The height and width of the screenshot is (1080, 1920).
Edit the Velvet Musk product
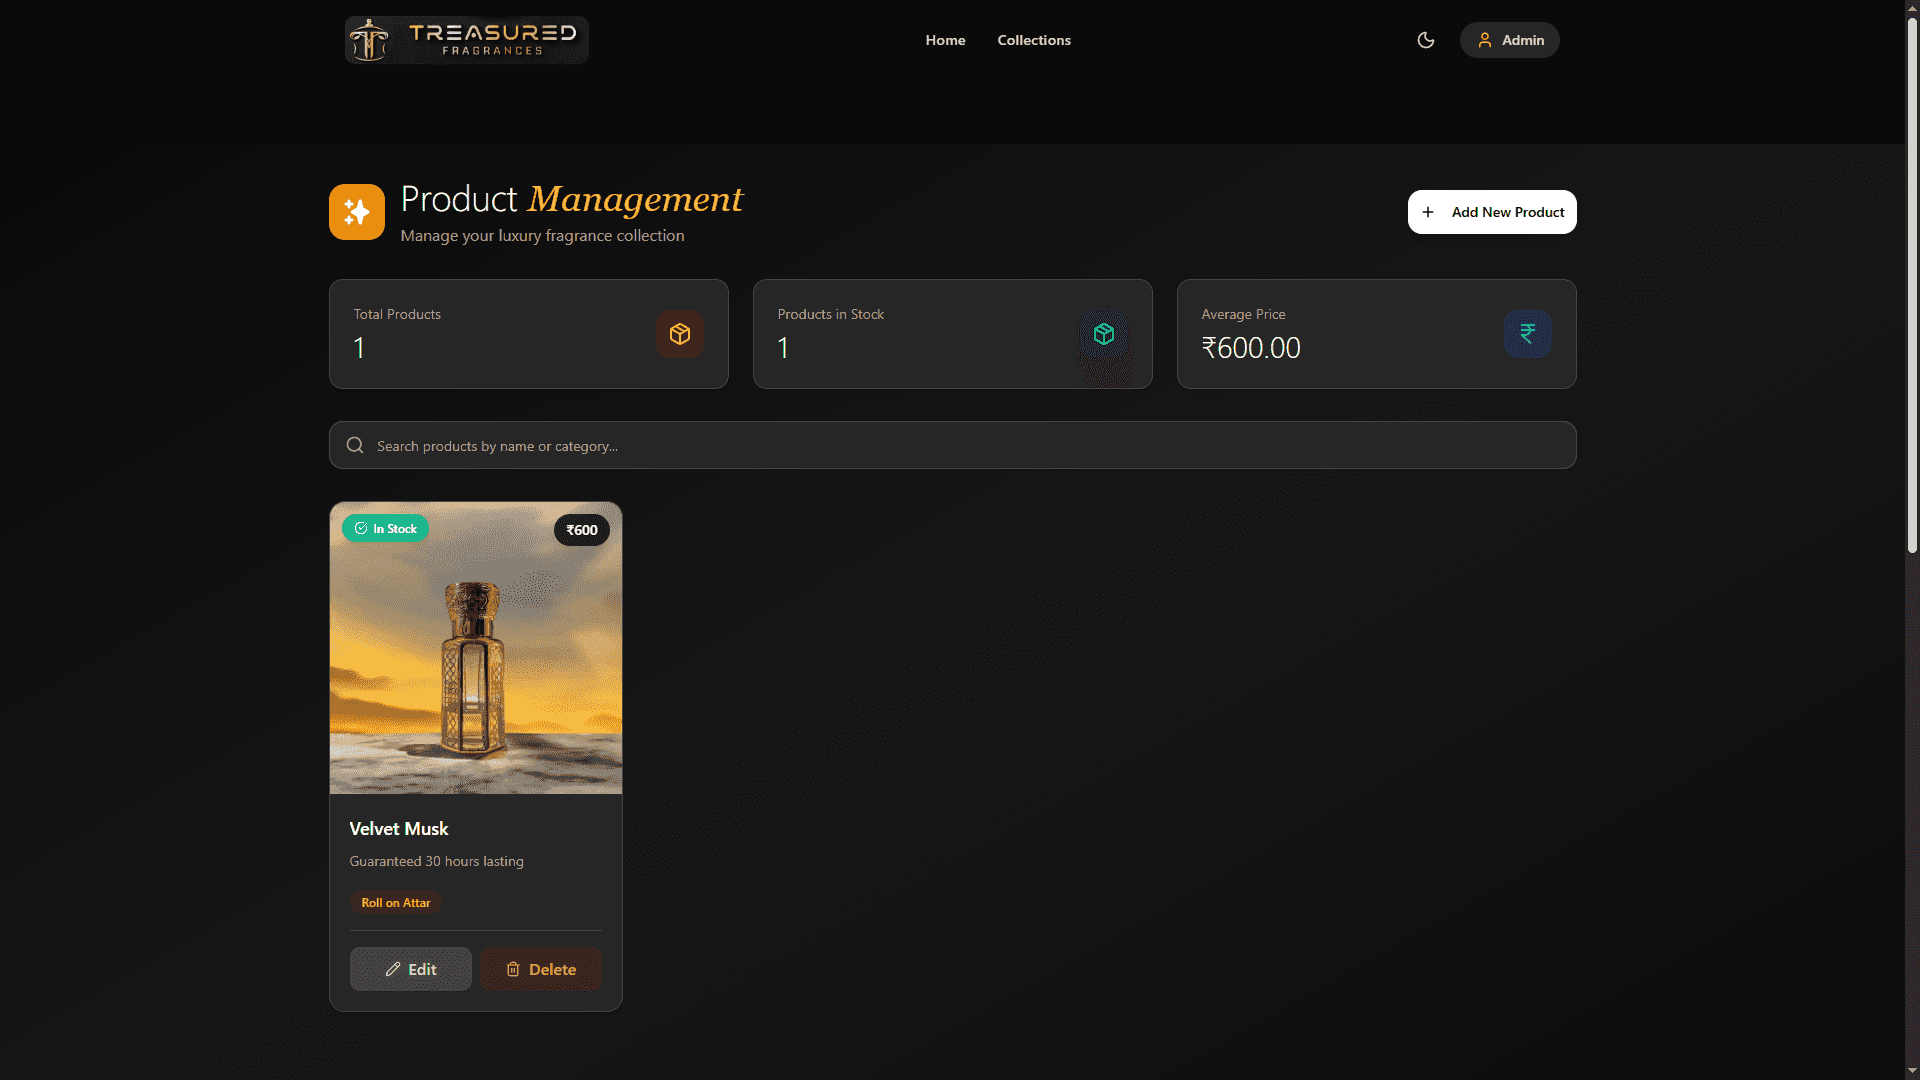point(411,969)
